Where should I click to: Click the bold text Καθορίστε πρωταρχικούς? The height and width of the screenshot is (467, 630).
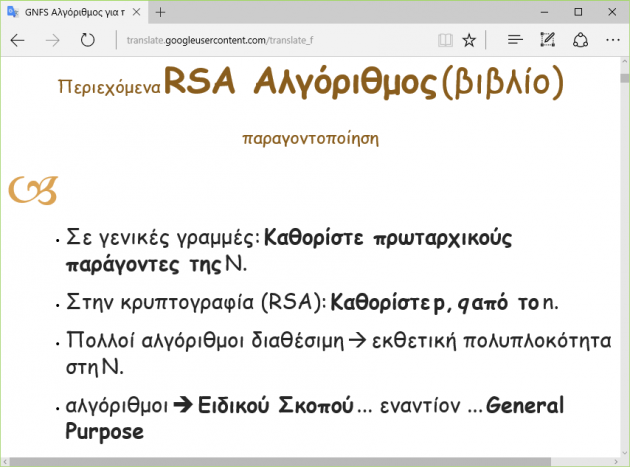tap(388, 238)
